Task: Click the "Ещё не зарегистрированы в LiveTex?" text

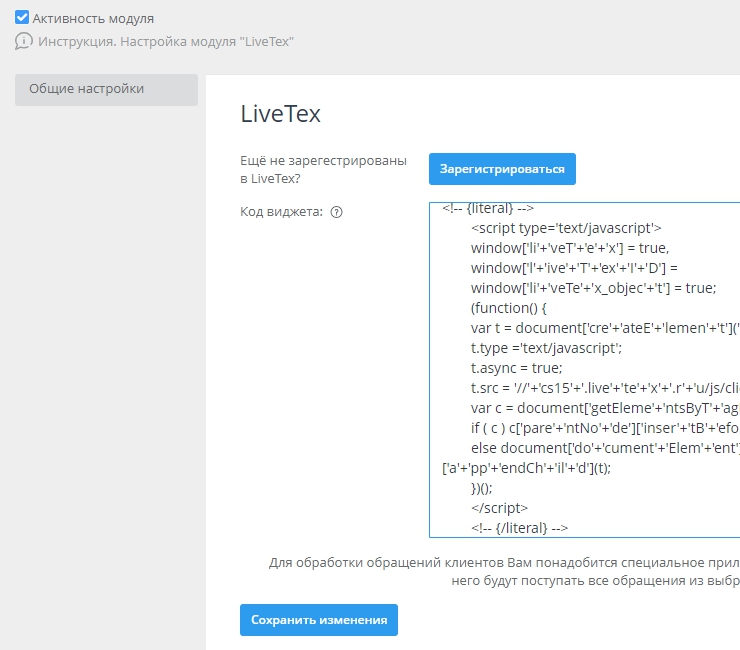Action: 323,170
